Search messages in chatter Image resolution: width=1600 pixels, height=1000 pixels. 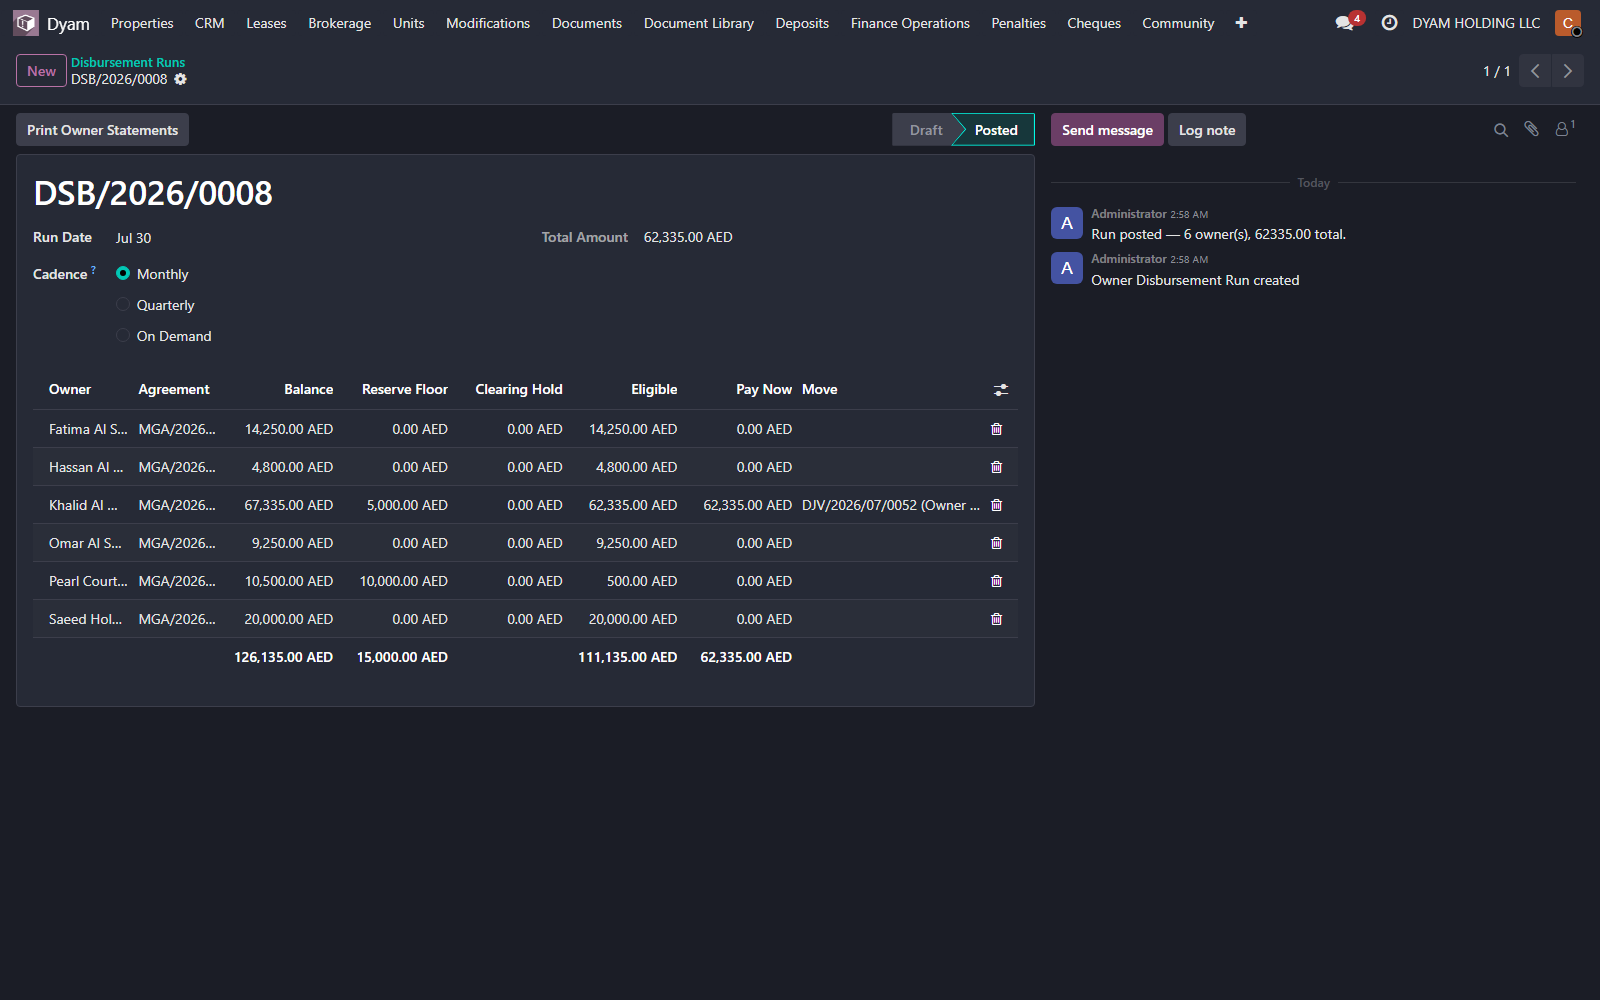[1501, 130]
